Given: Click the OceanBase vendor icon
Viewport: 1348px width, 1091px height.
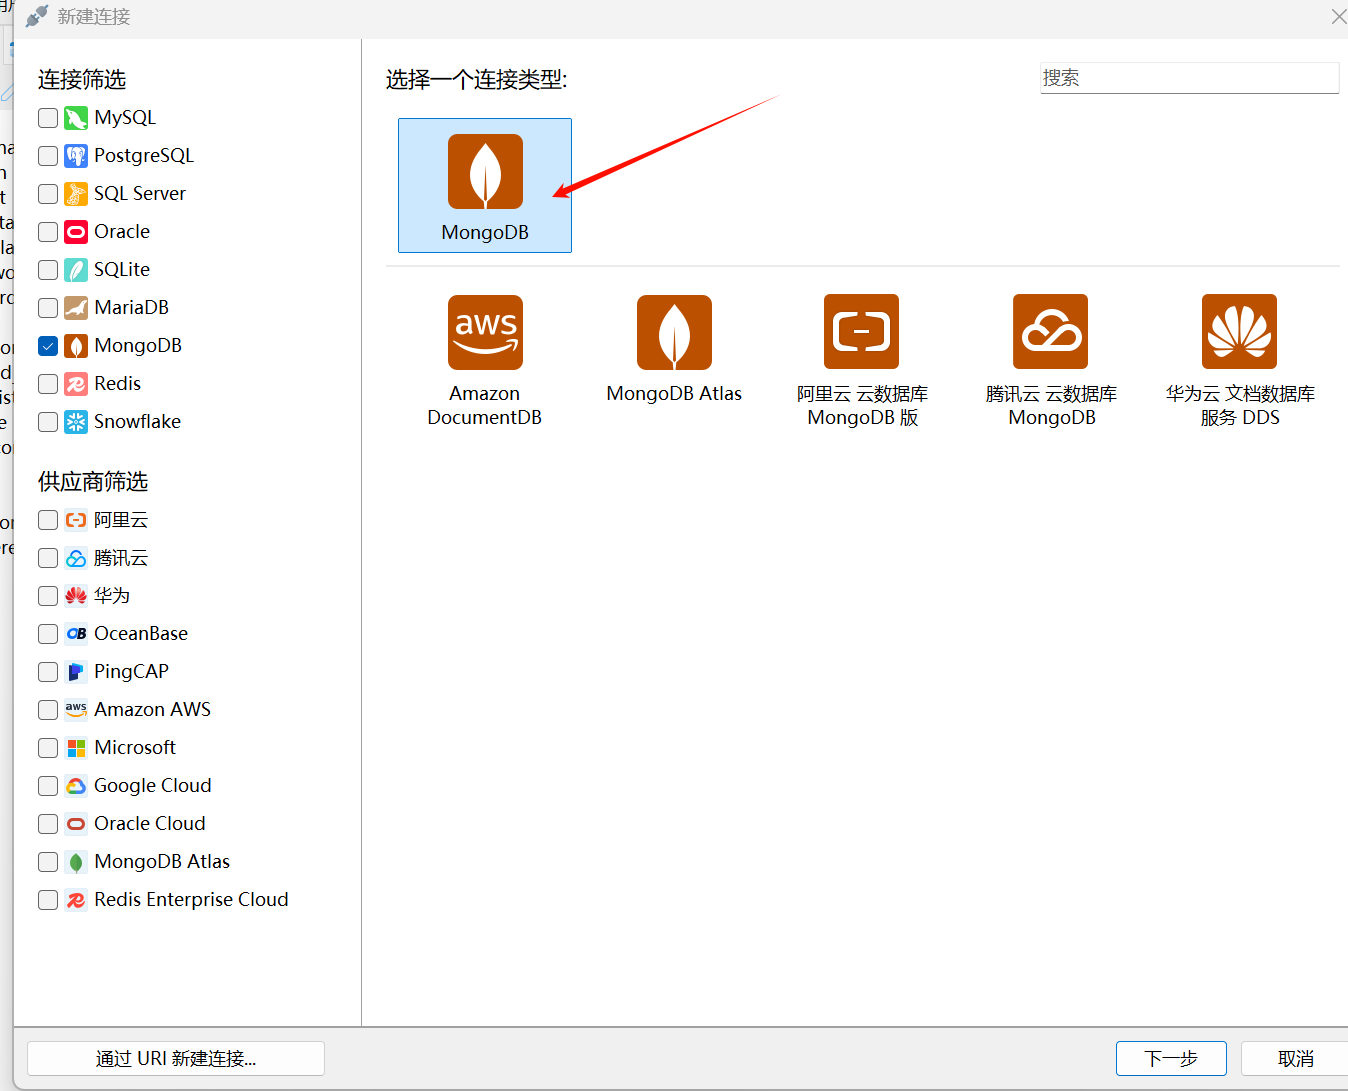Looking at the screenshot, I should 76,634.
